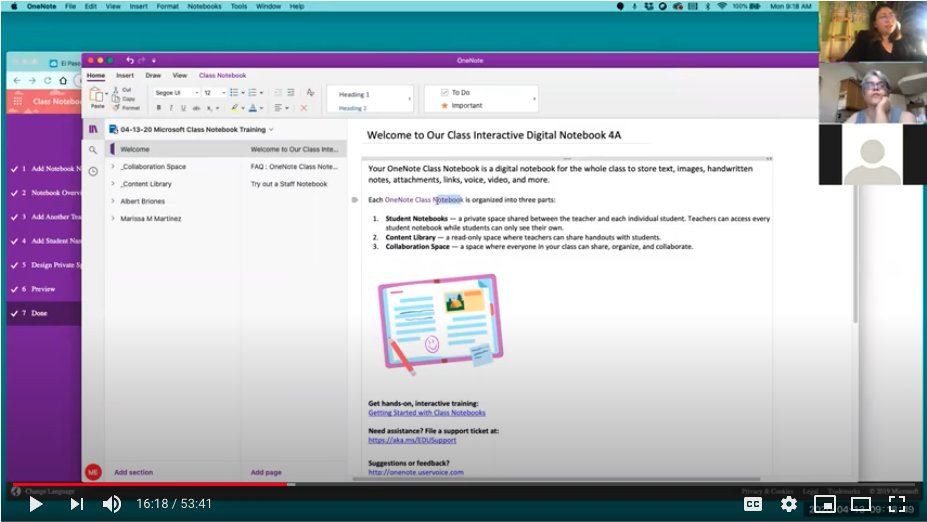This screenshot has width=927, height=522.
Task: Open the Notebooks menu in menu bar
Action: pyautogui.click(x=204, y=7)
